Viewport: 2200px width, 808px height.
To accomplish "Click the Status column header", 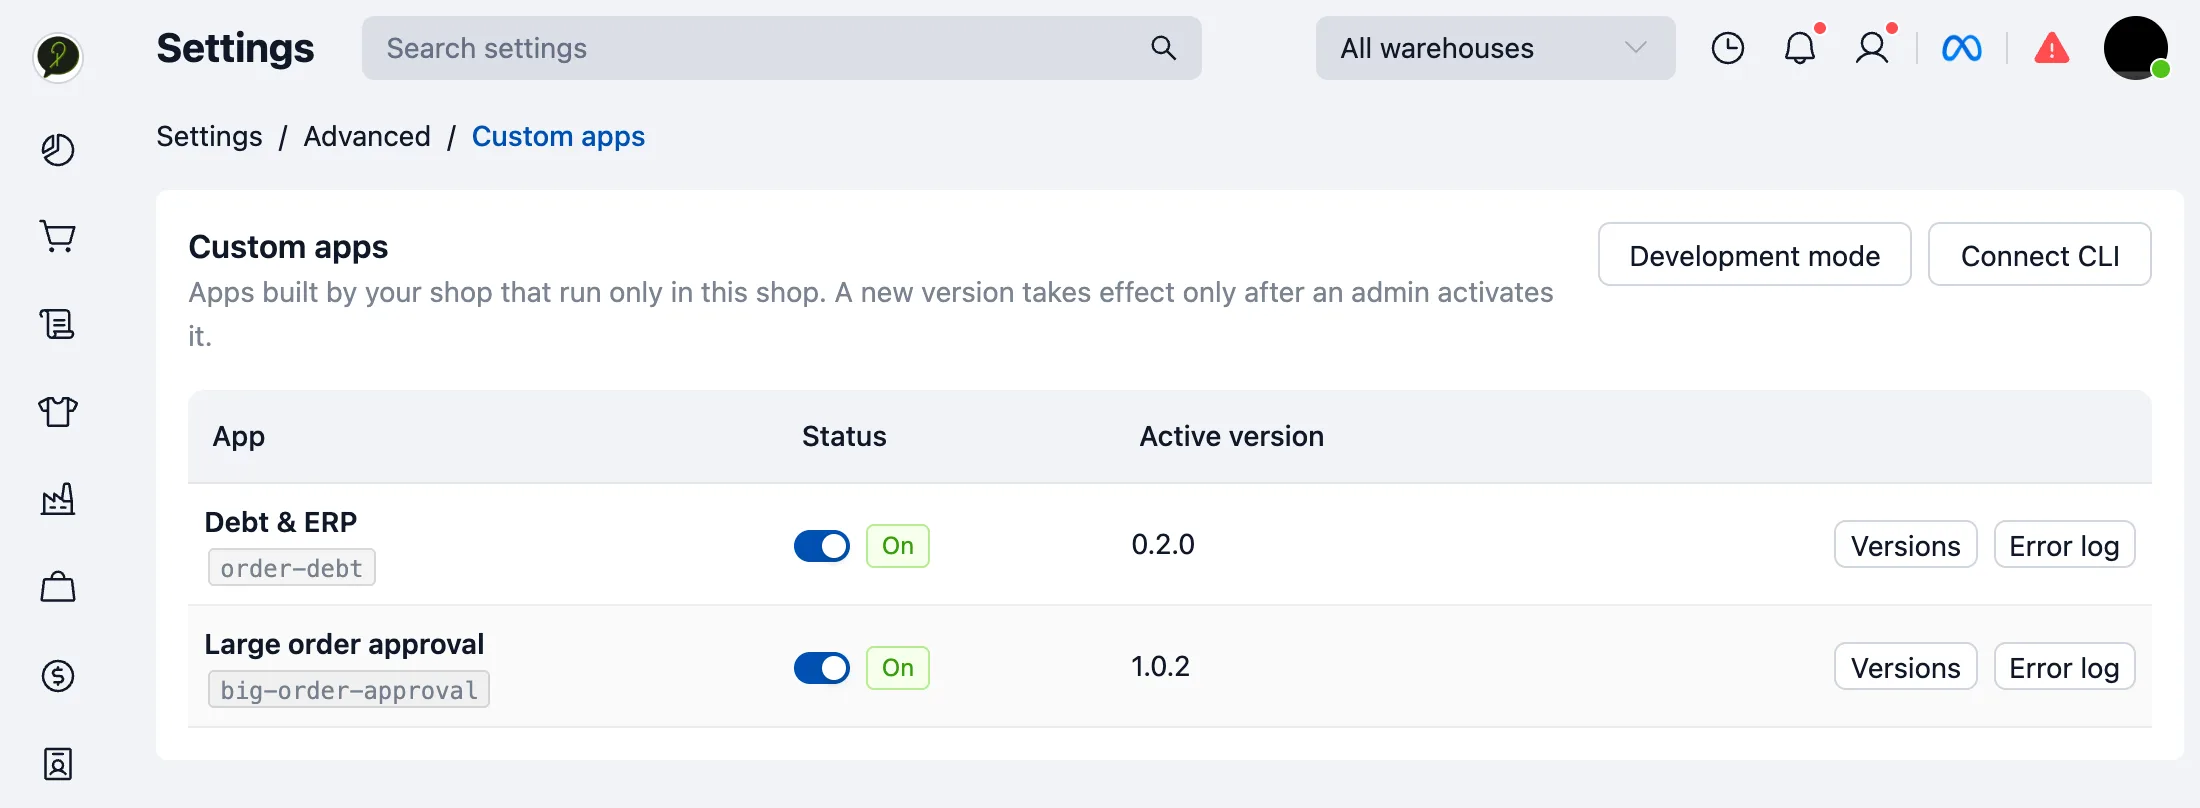I will (844, 436).
